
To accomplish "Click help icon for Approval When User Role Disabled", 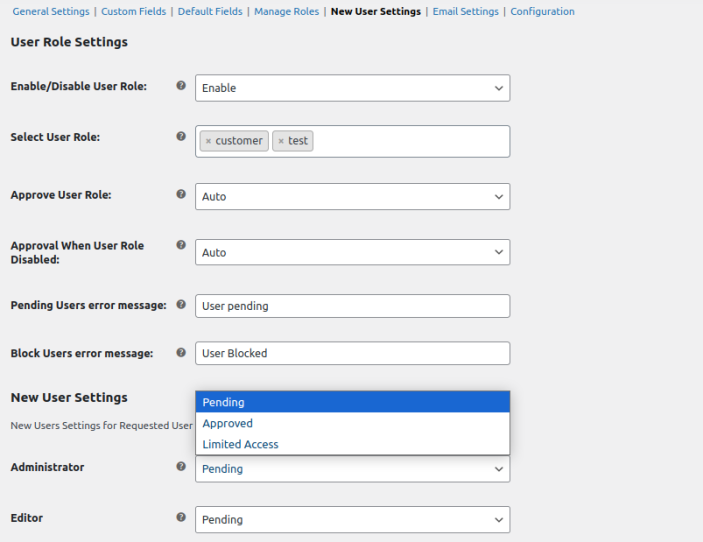I will [181, 244].
